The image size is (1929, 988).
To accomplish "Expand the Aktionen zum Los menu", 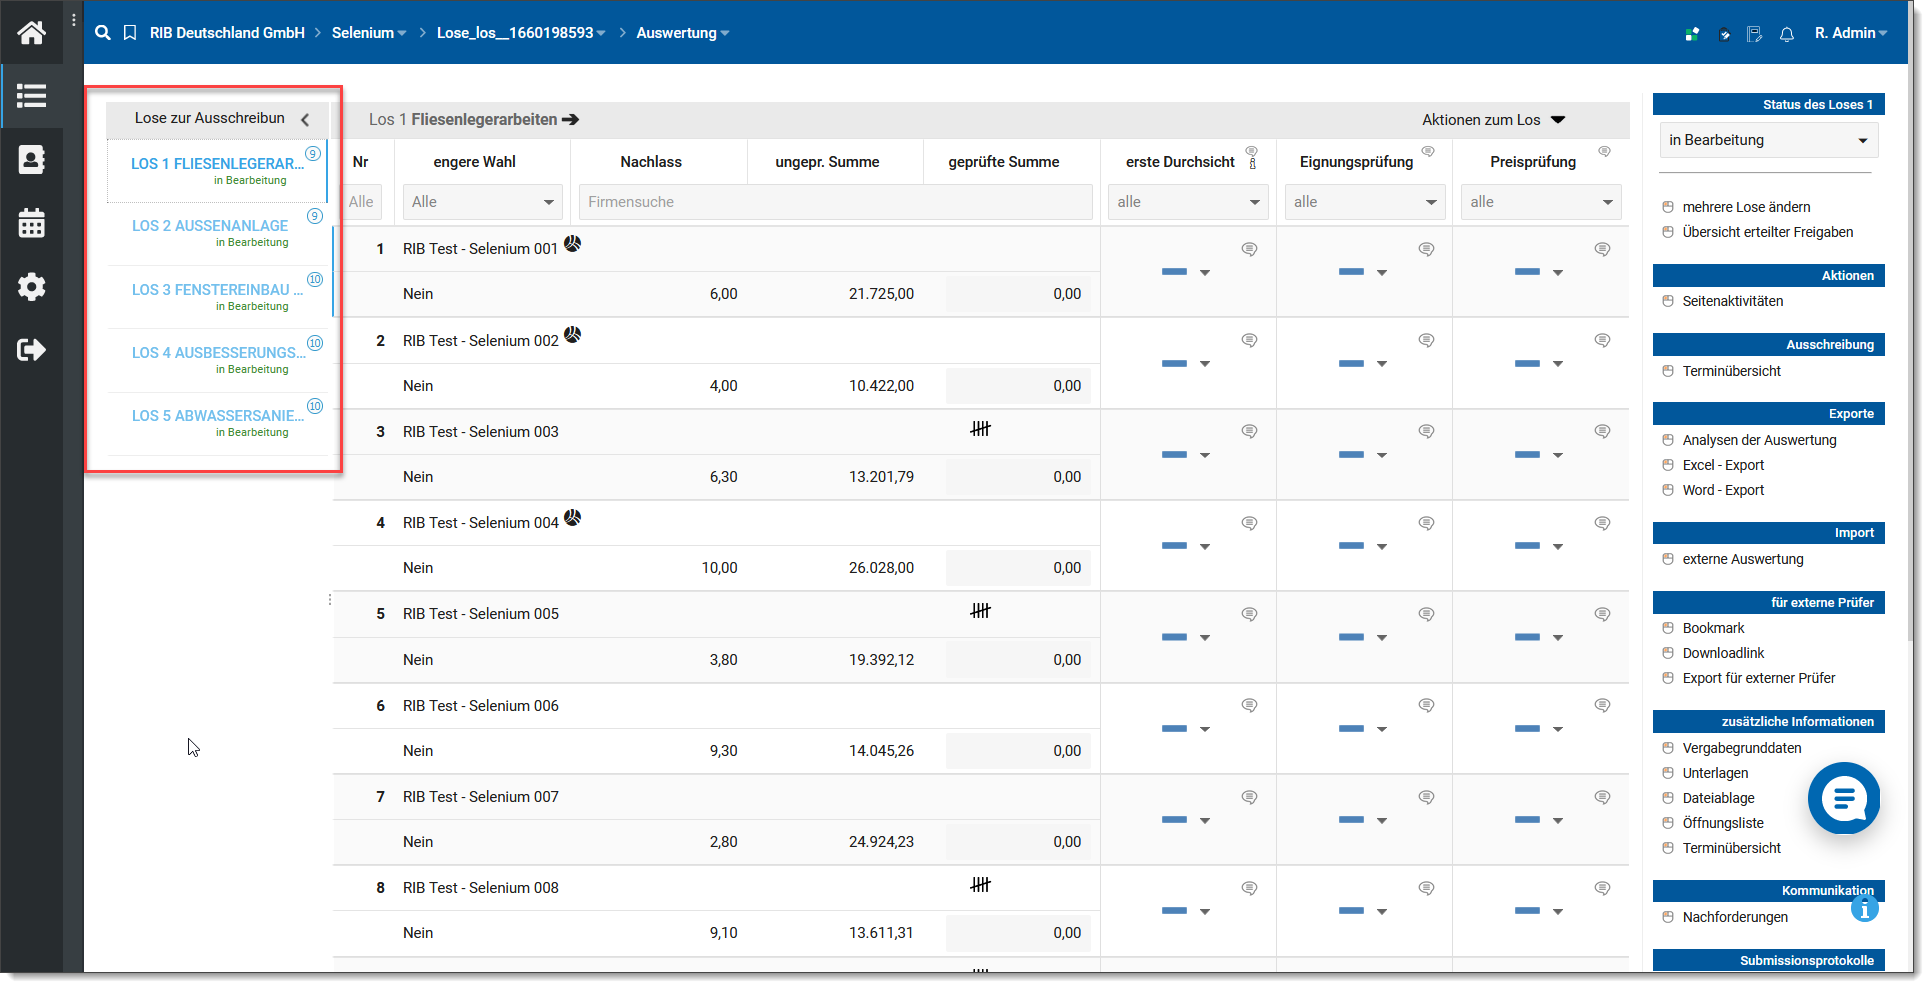I will coord(1493,120).
